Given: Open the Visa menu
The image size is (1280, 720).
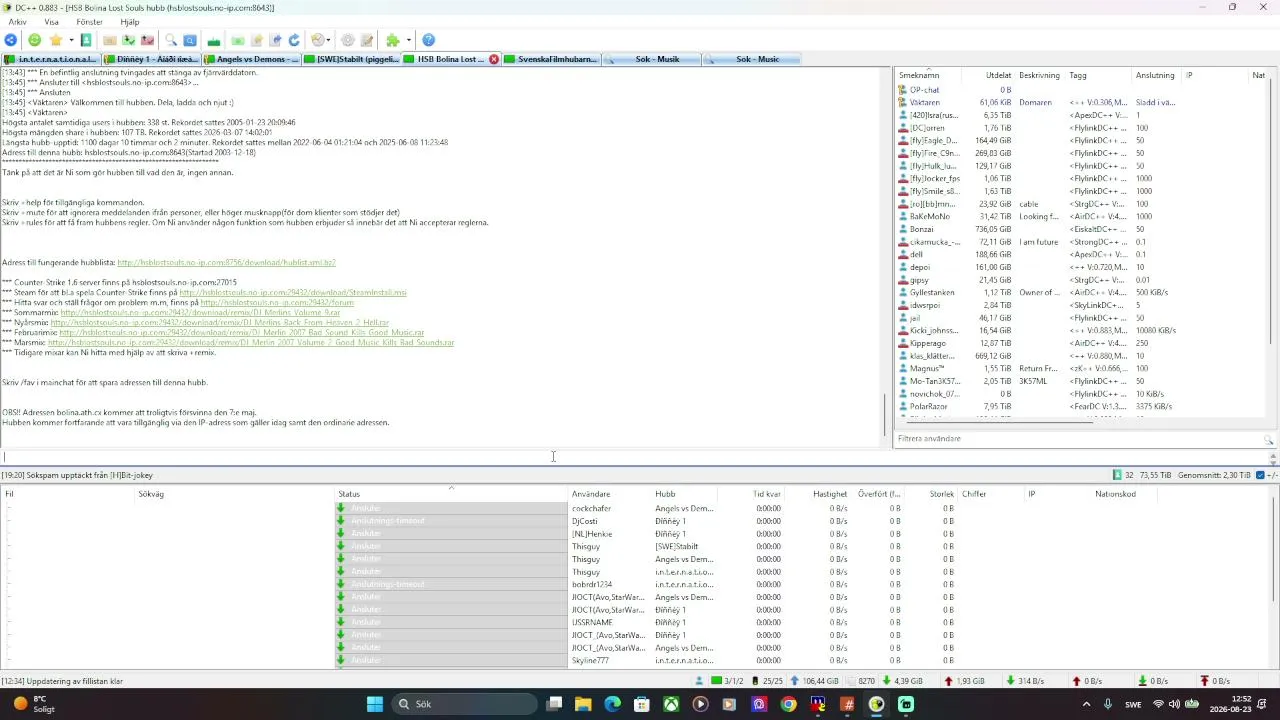Looking at the screenshot, I should tap(52, 22).
